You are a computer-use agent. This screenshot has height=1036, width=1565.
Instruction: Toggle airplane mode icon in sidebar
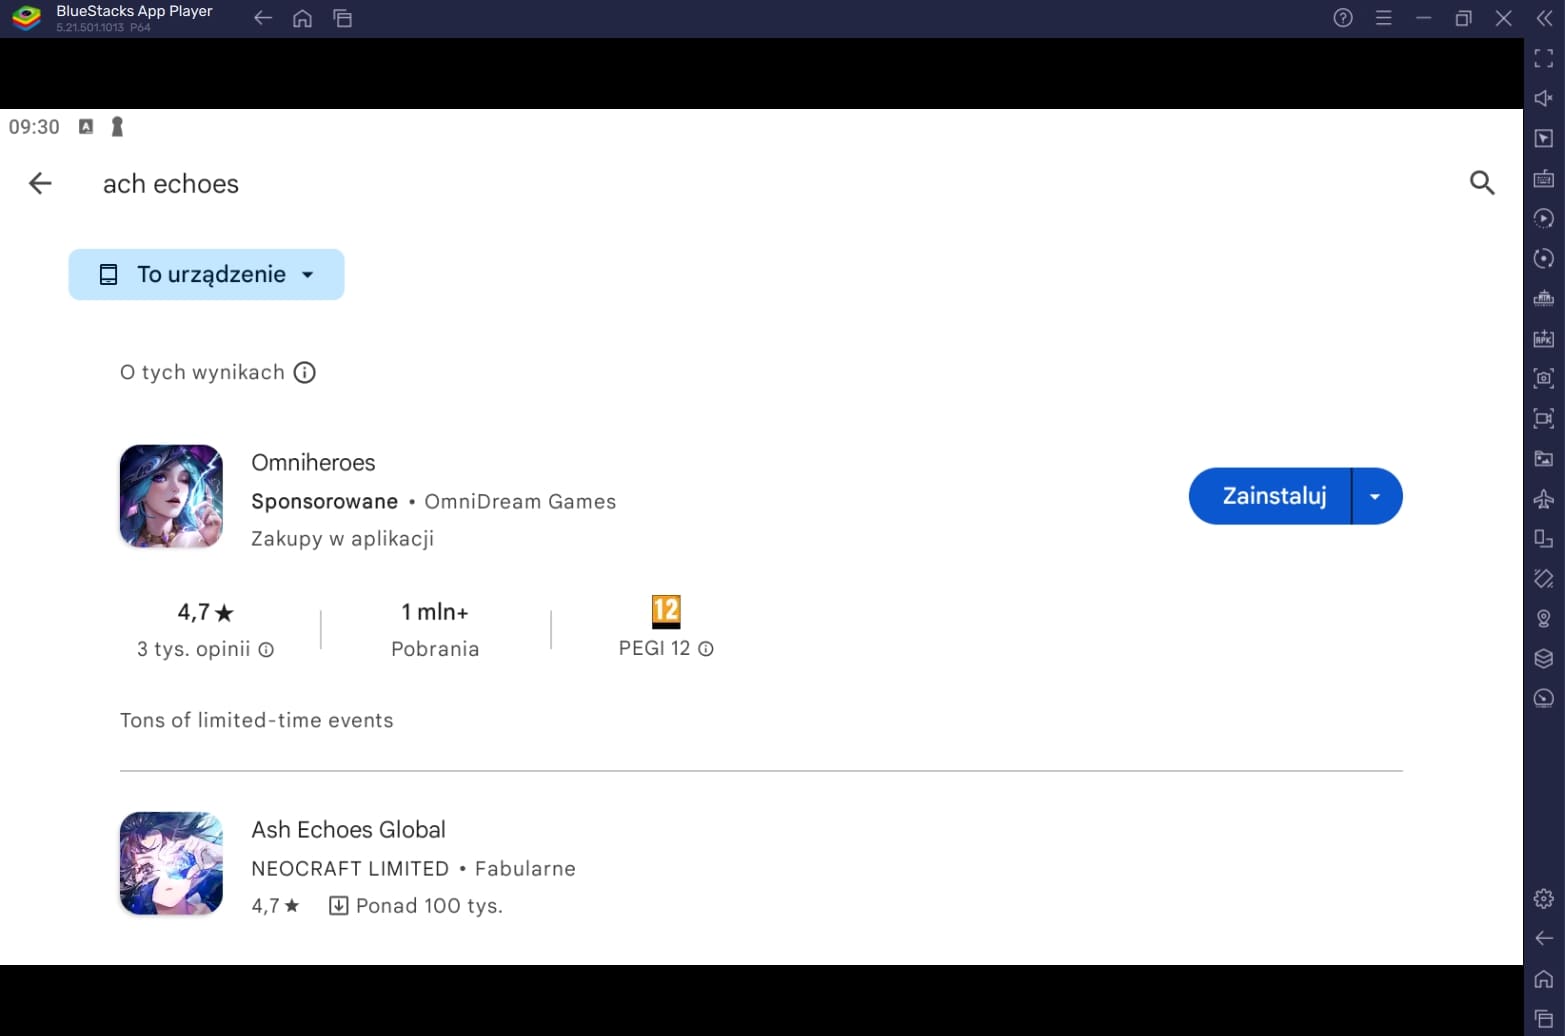tap(1544, 498)
